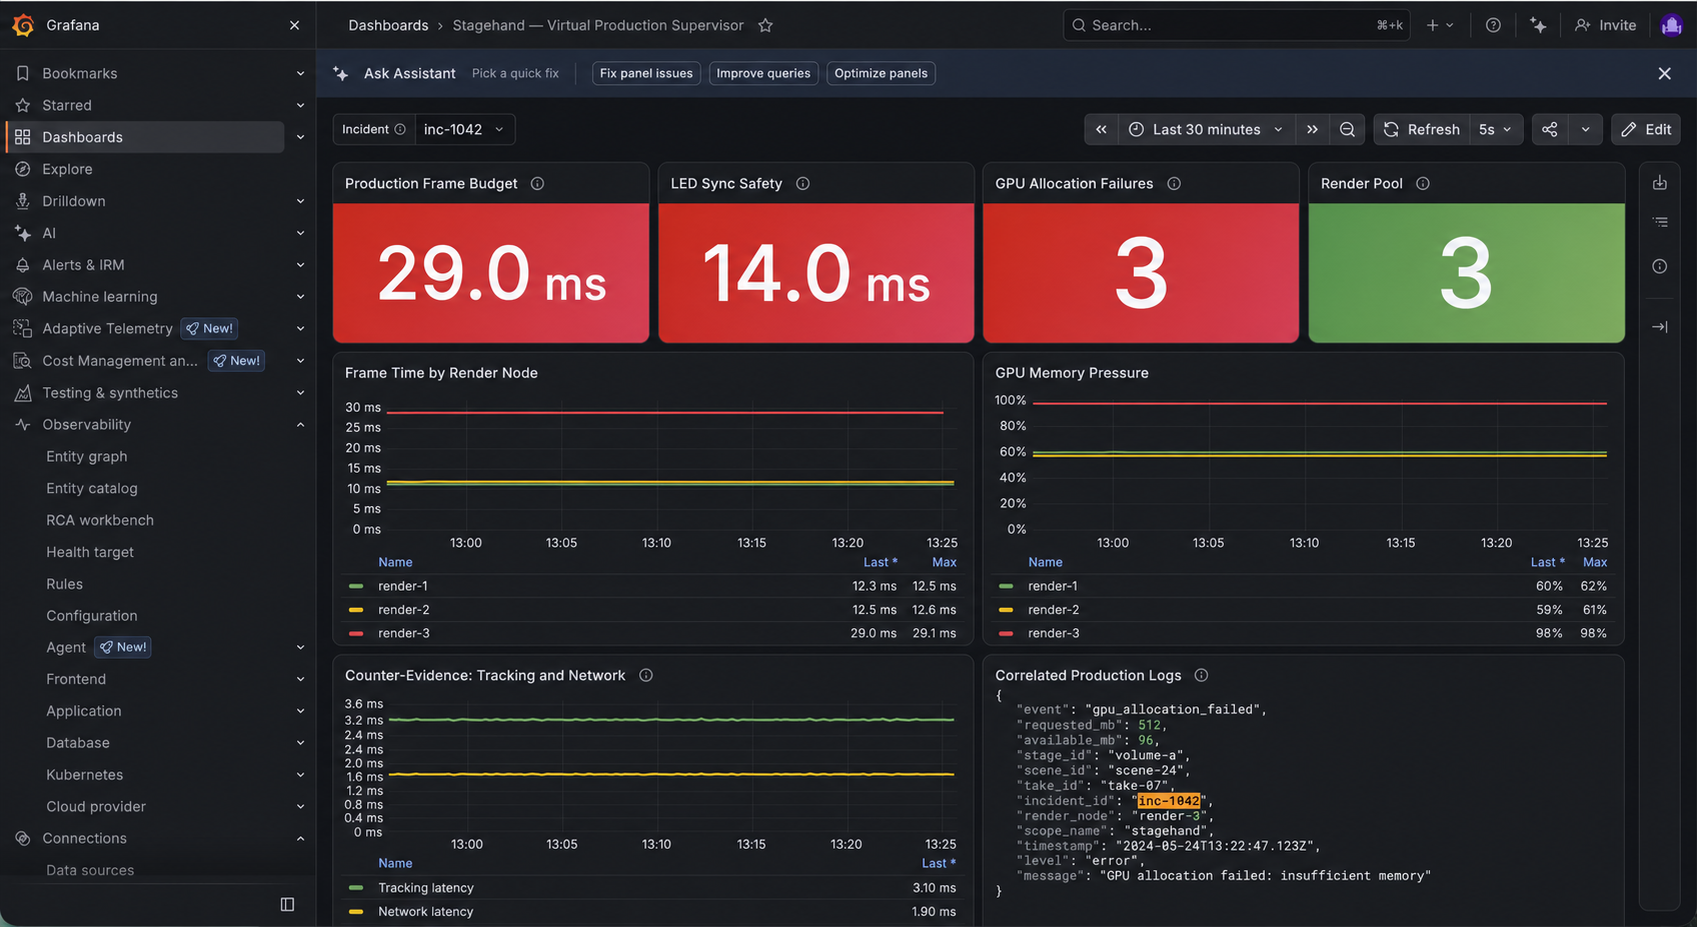Click the Edit dashboard button
The height and width of the screenshot is (927, 1697).
tap(1646, 129)
